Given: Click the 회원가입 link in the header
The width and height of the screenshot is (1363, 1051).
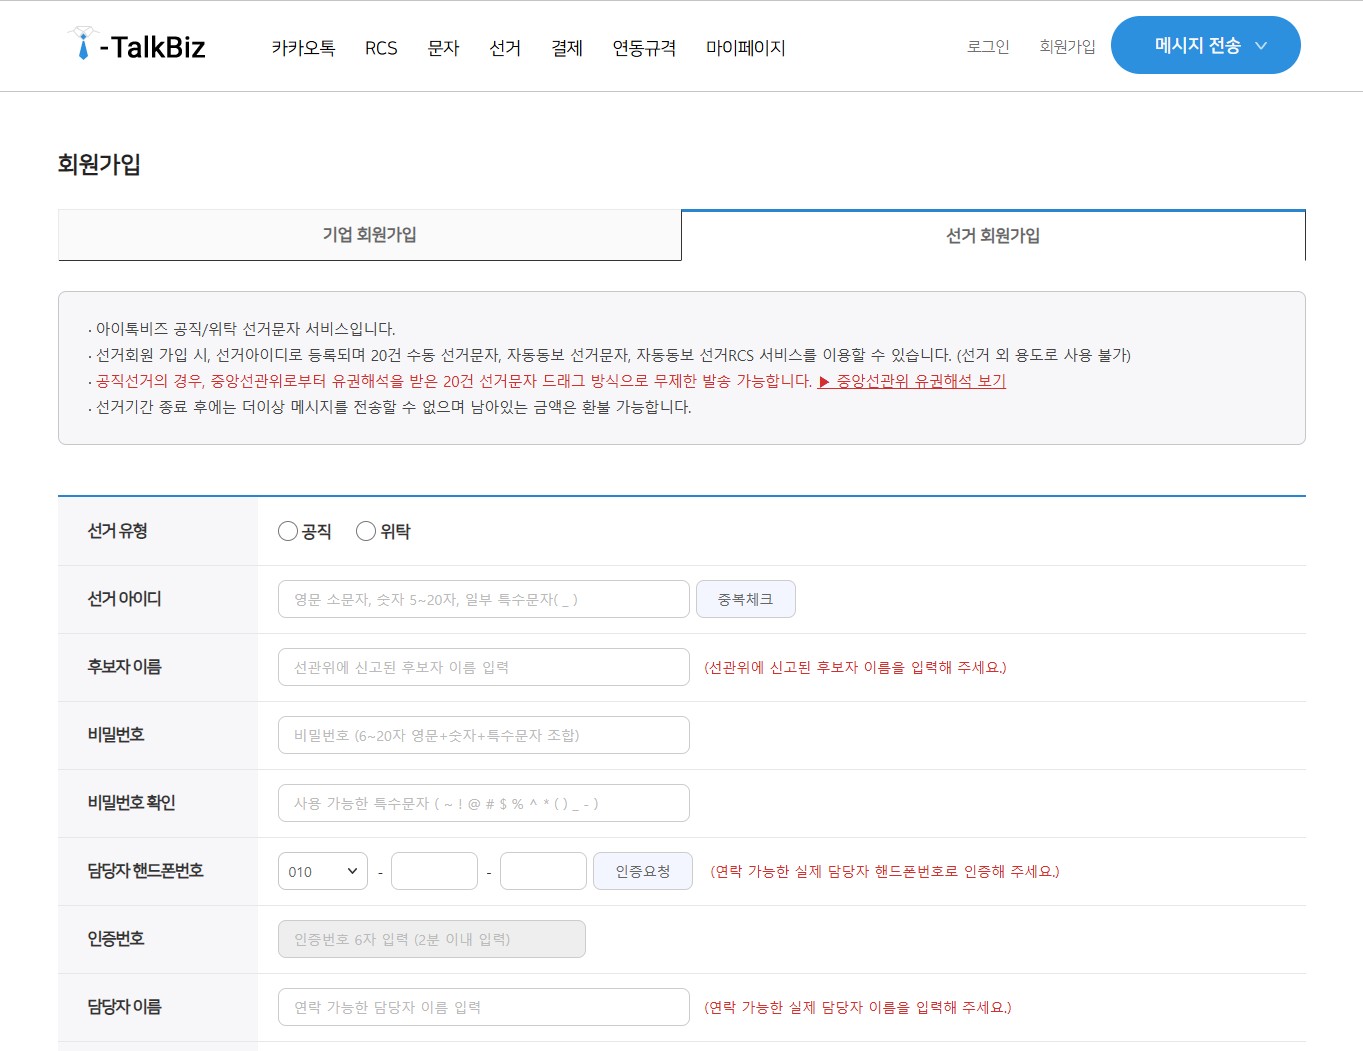Looking at the screenshot, I should click(1067, 46).
